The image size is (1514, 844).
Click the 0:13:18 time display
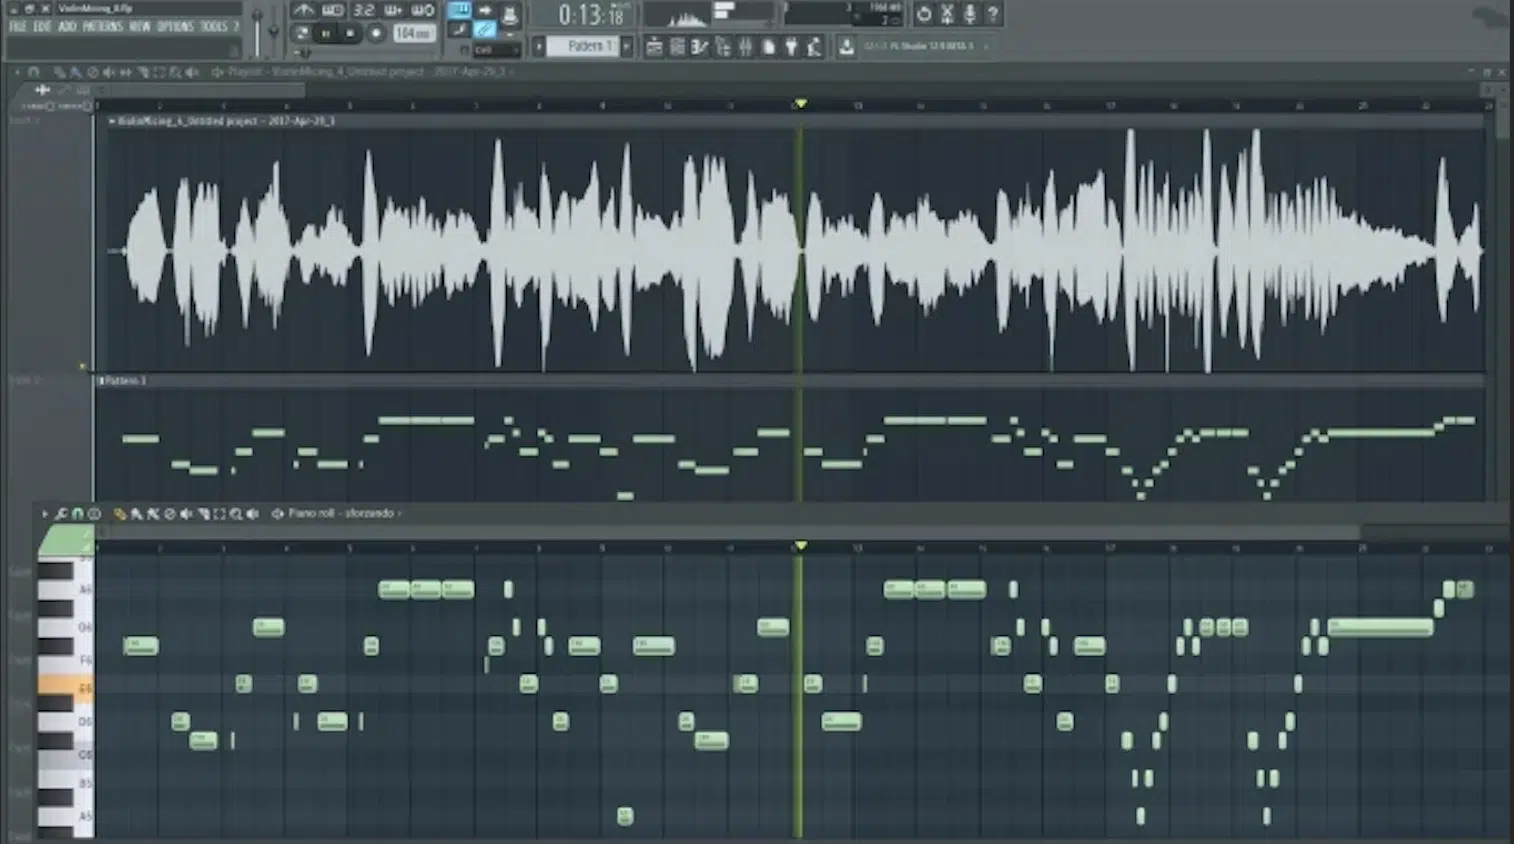(592, 15)
